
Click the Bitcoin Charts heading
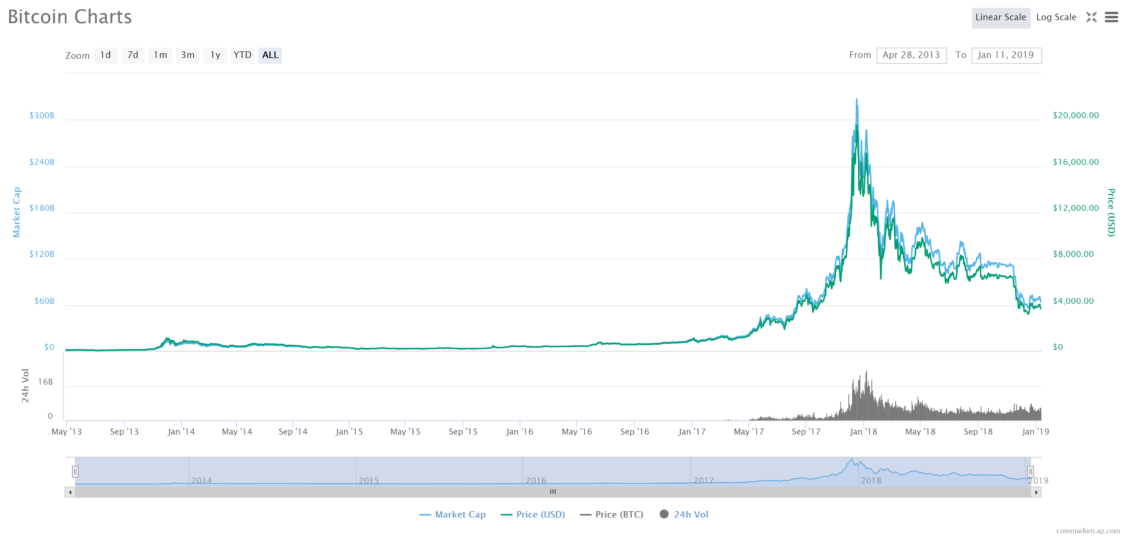(x=70, y=17)
